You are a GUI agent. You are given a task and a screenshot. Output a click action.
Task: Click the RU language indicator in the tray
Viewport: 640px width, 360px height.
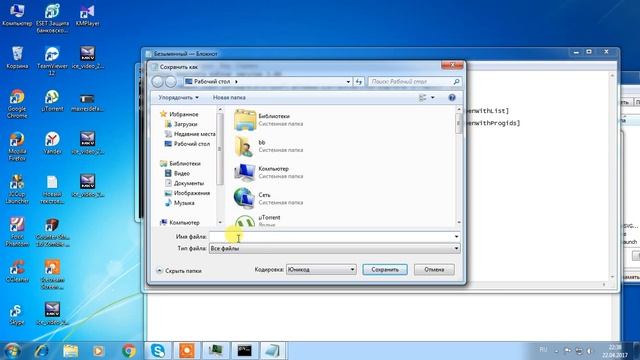(x=543, y=350)
